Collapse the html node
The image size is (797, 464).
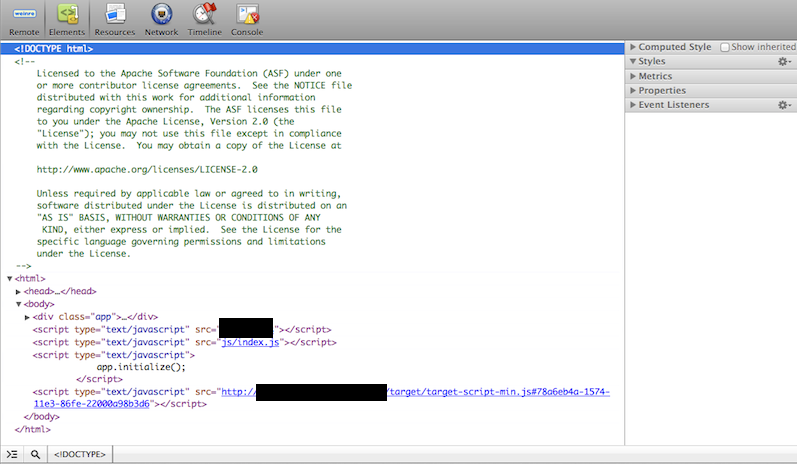10,279
